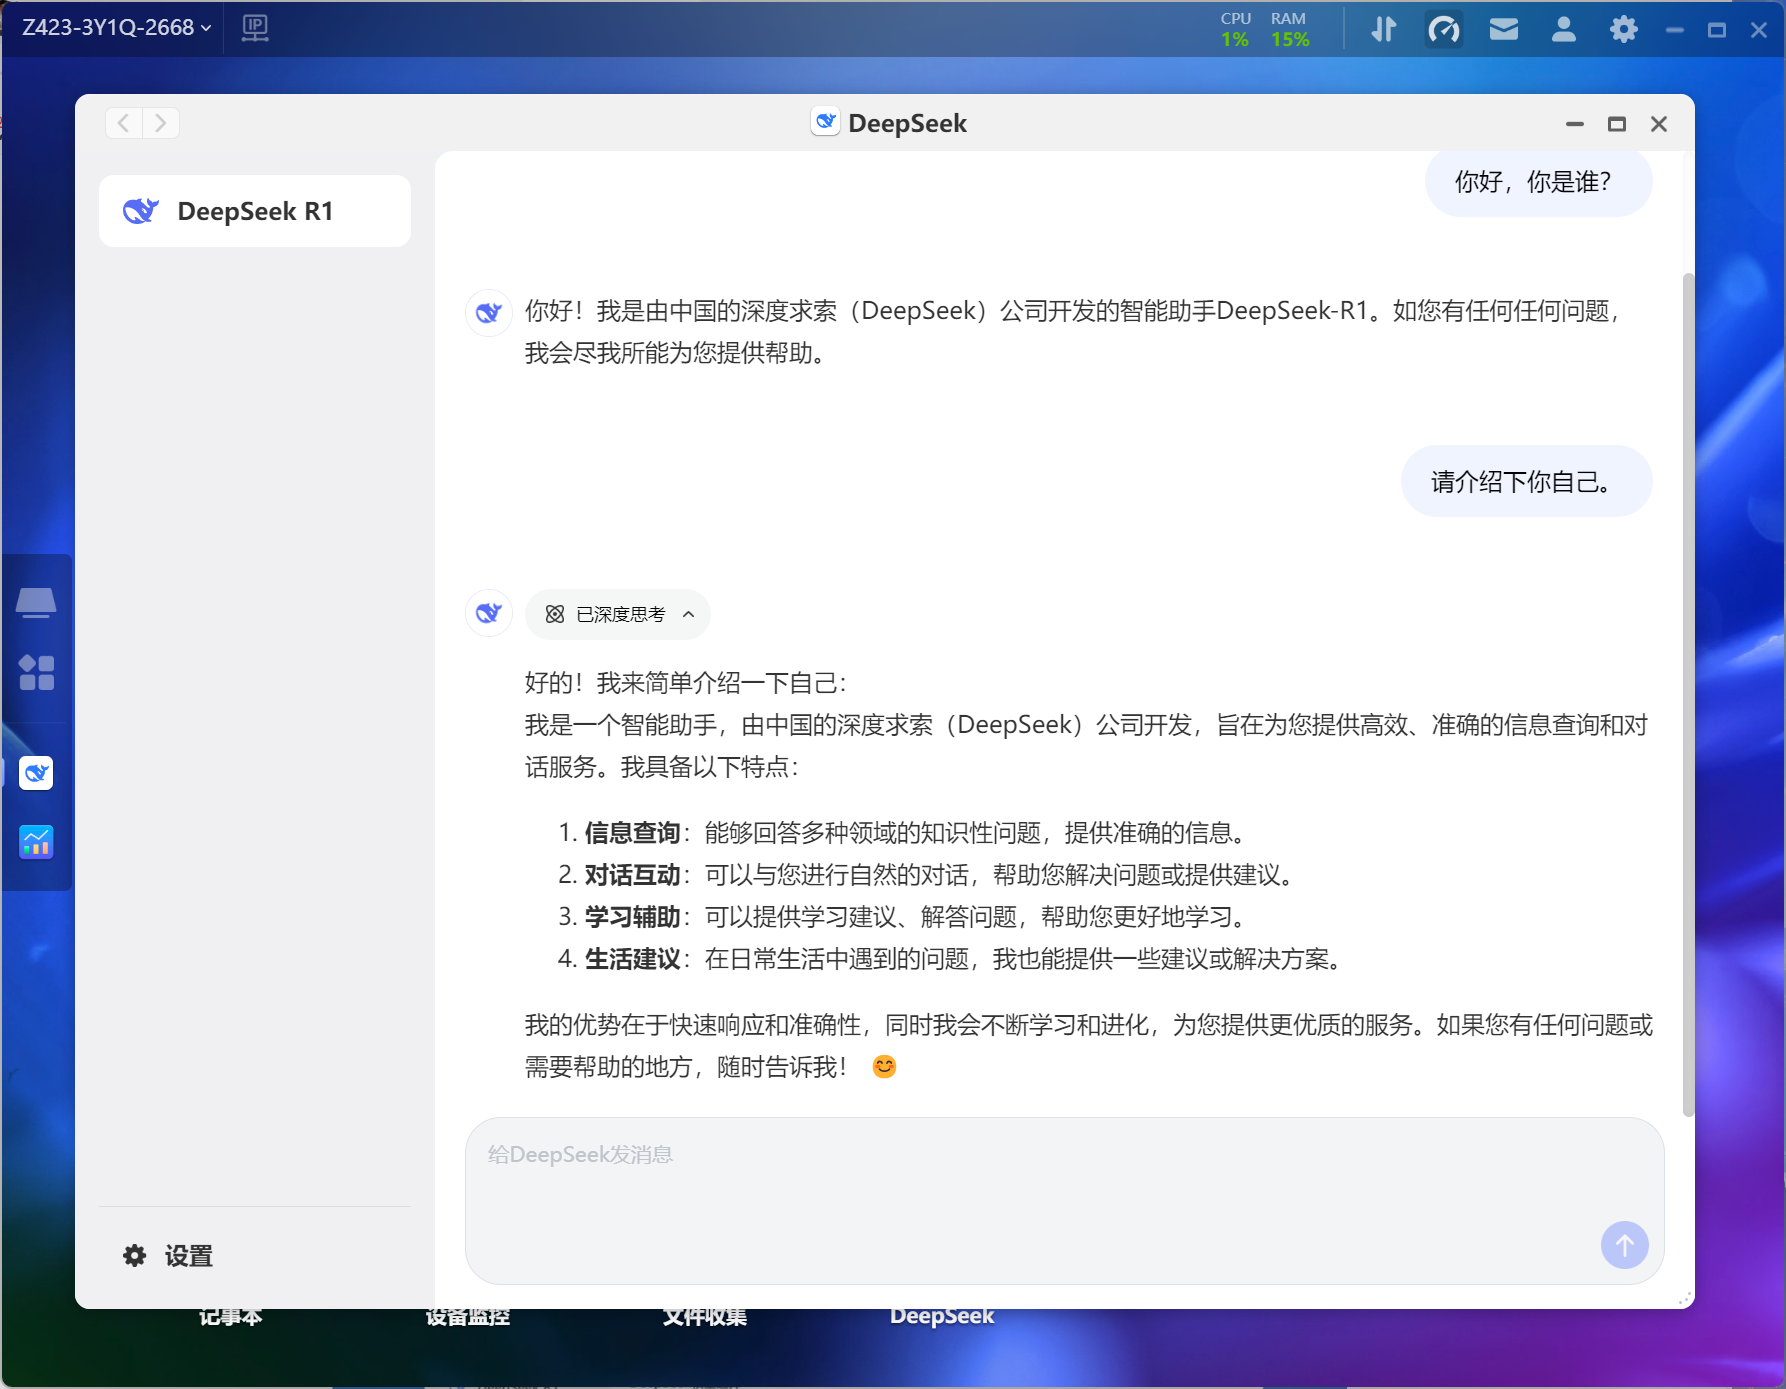This screenshot has width=1786, height=1389.
Task: Click the DeepSeek avatar beside first reply
Action: click(x=489, y=313)
